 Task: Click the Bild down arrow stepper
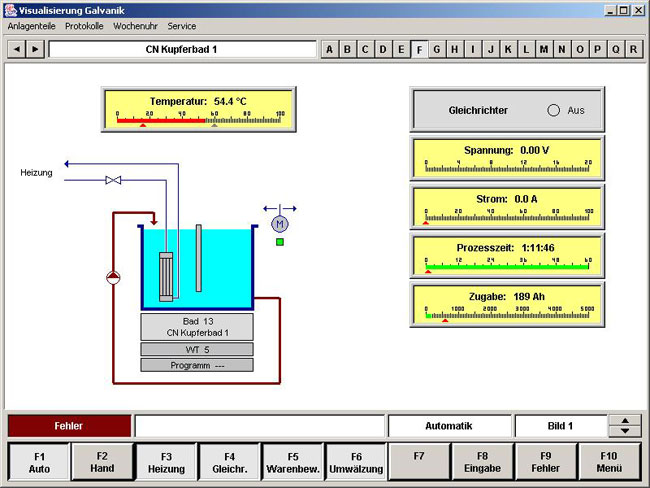[x=624, y=431]
